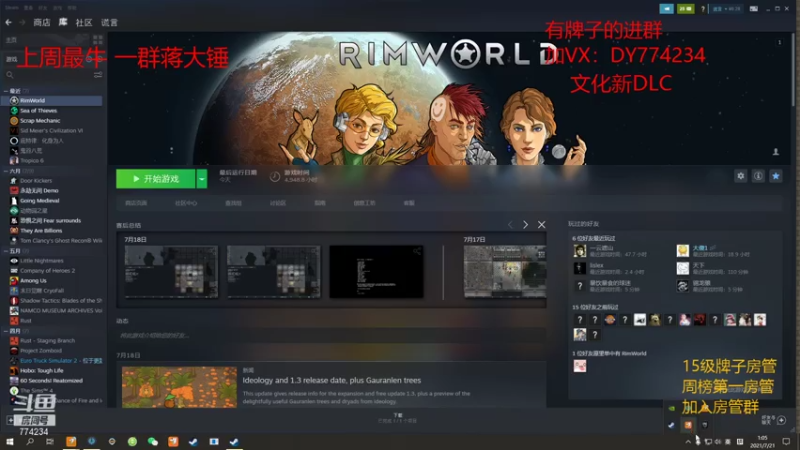Go back with the left arrow in Steam

click(x=8, y=22)
